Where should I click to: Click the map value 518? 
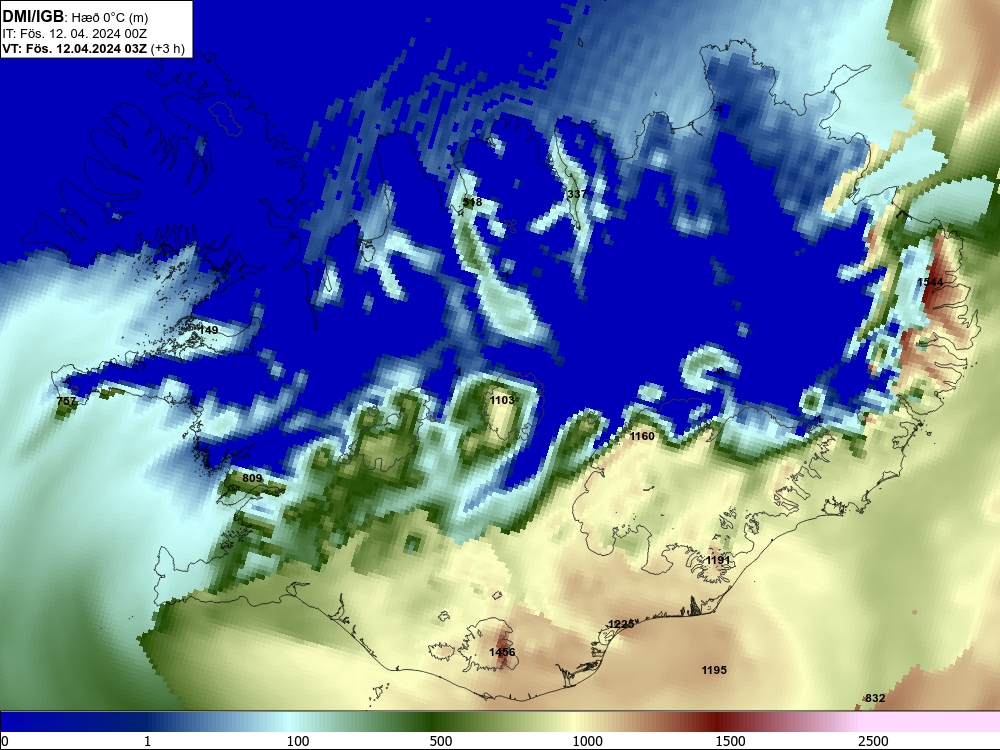pyautogui.click(x=472, y=202)
